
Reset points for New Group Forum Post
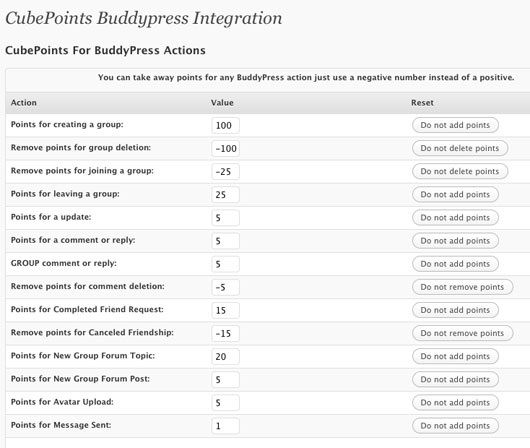pyautogui.click(x=455, y=379)
